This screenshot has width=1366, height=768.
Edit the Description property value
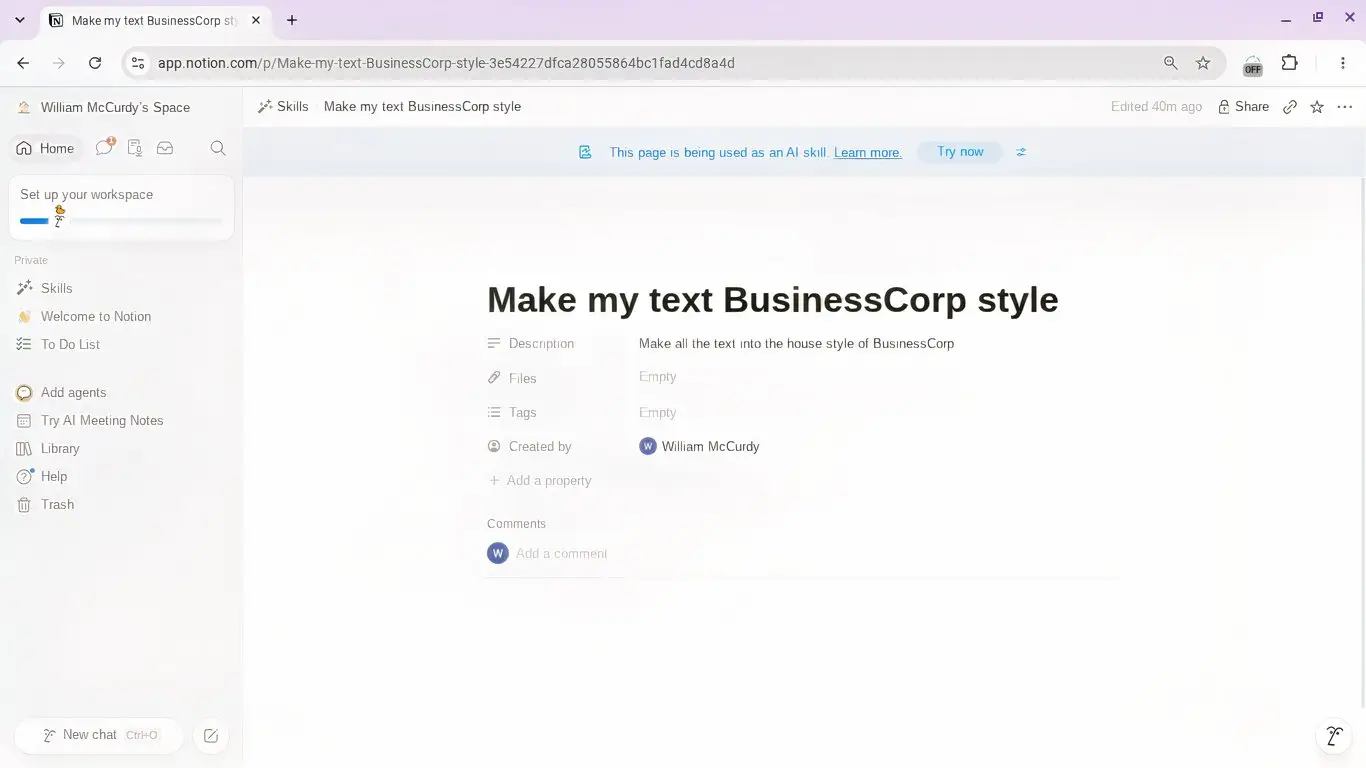click(796, 343)
